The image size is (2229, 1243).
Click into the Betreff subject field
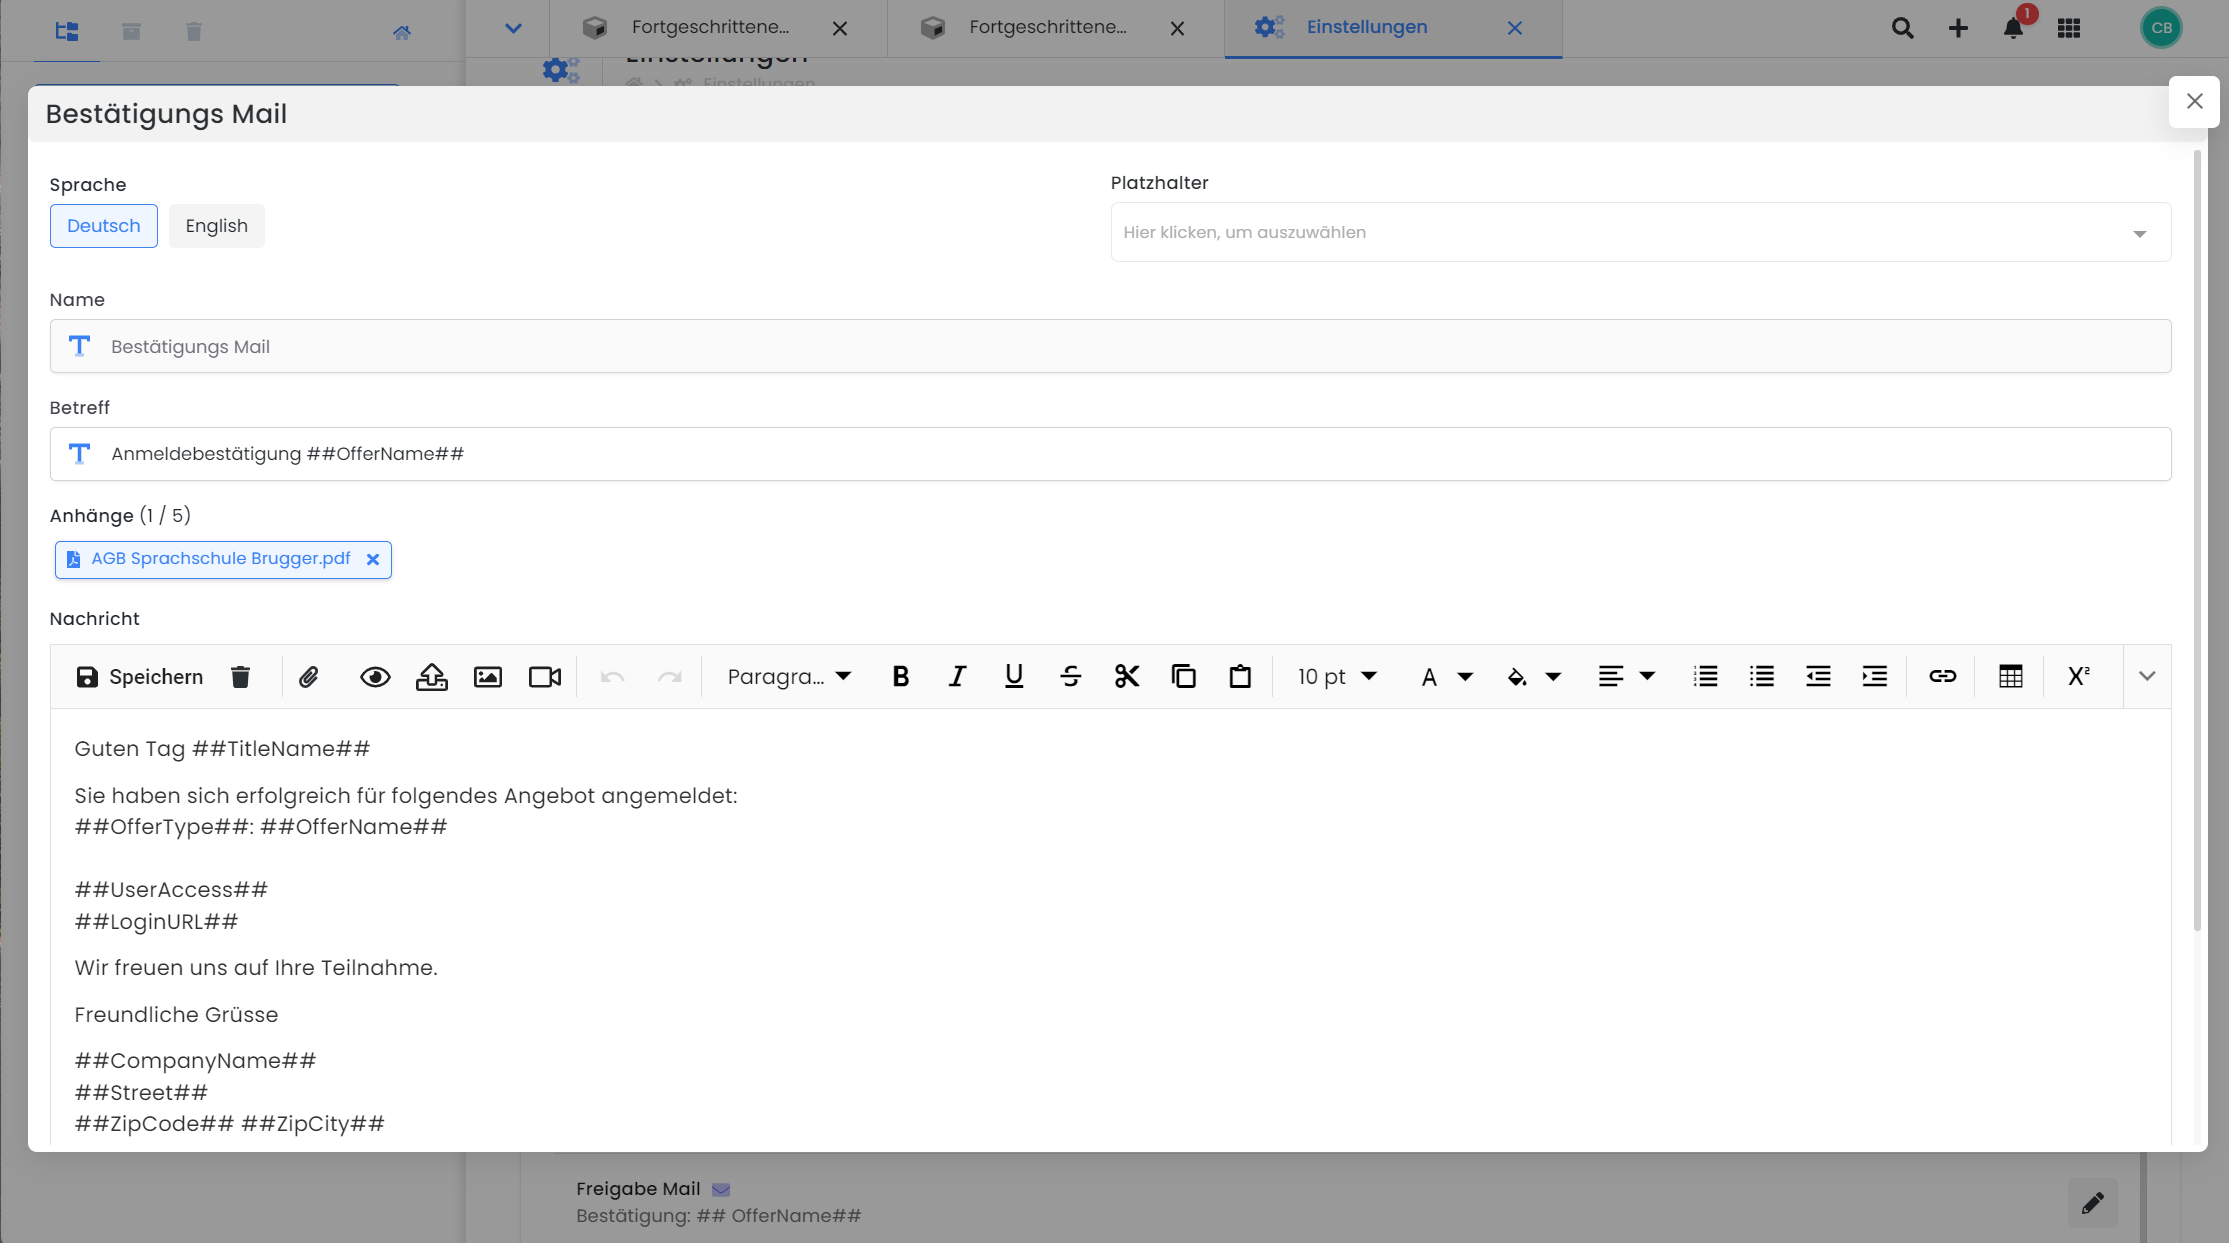pos(1110,454)
